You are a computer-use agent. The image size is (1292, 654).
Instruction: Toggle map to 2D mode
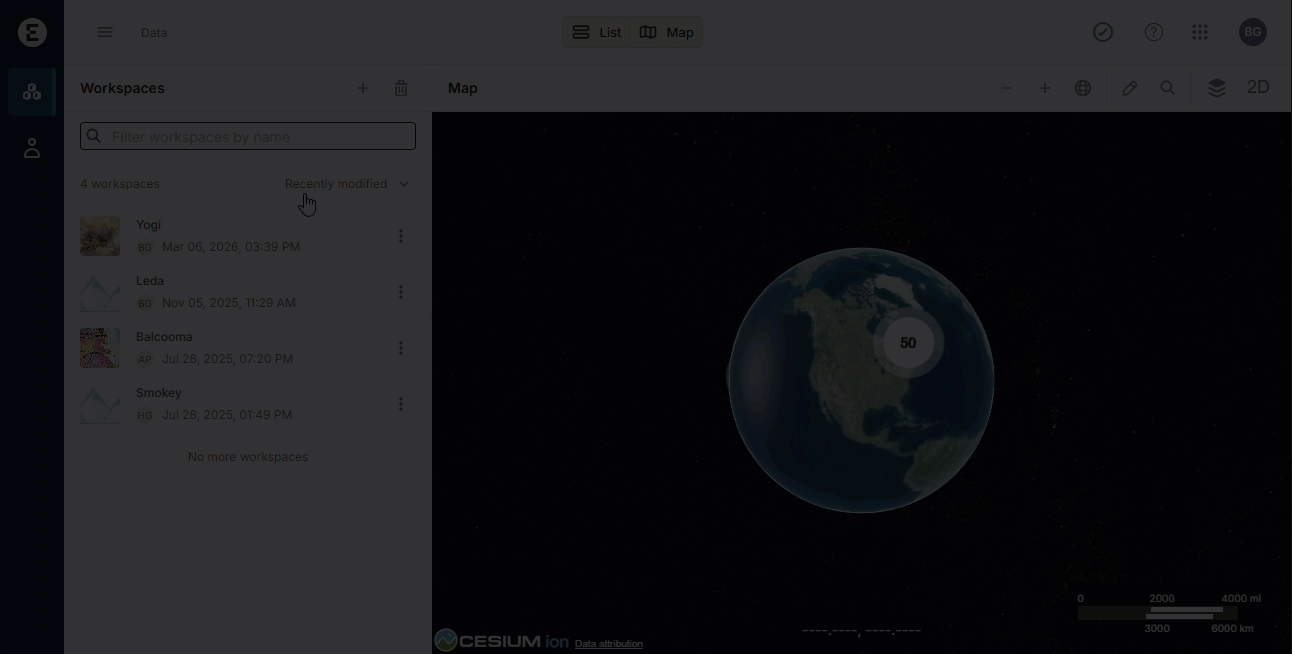[x=1258, y=88]
